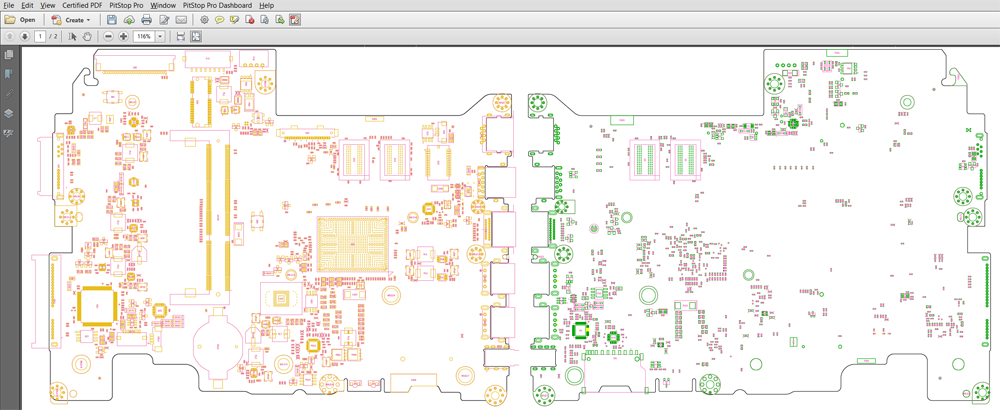The image size is (1000, 410).
Task: Activate the Select cursor tool
Action: [72, 36]
